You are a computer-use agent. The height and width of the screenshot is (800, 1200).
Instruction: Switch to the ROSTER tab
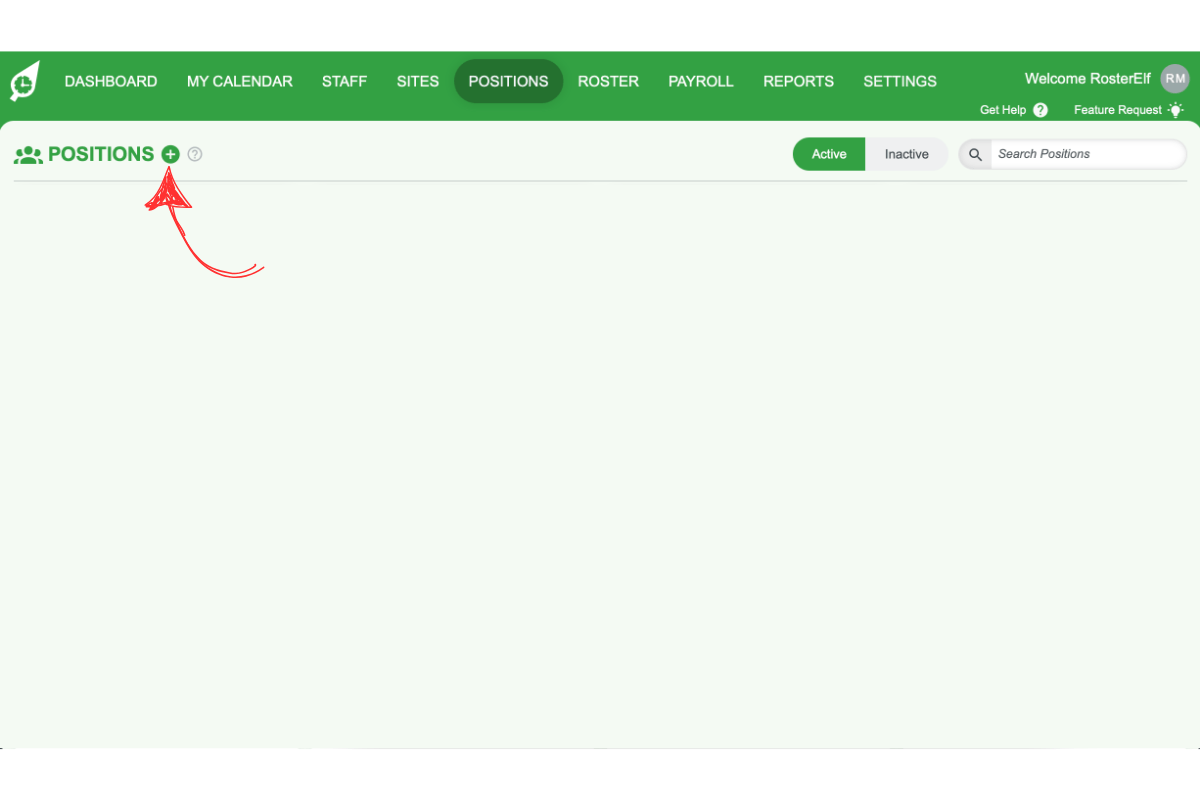(608, 81)
